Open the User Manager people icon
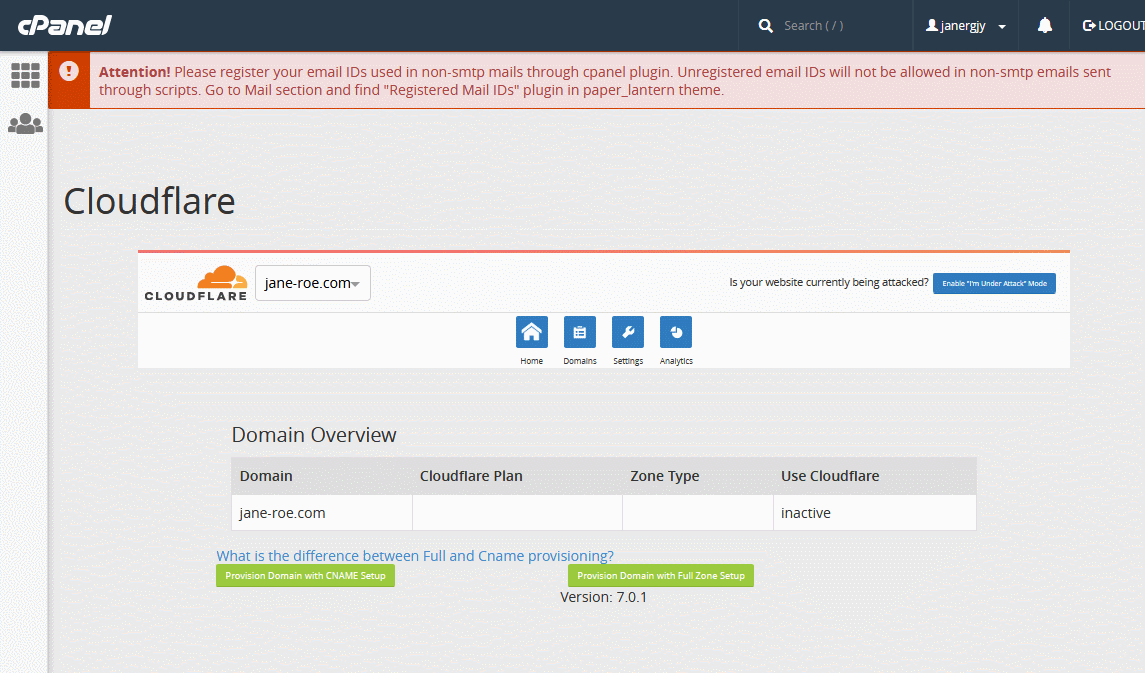The height and width of the screenshot is (673, 1145). [x=26, y=123]
